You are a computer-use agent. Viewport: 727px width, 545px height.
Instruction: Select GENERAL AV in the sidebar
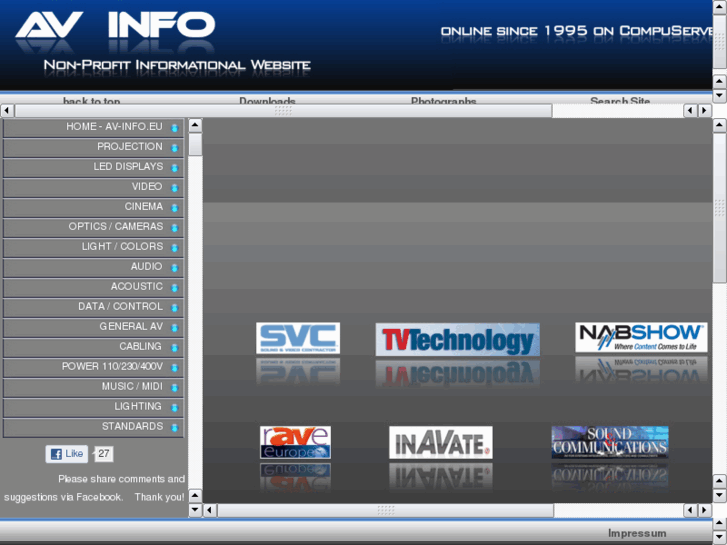pos(93,327)
